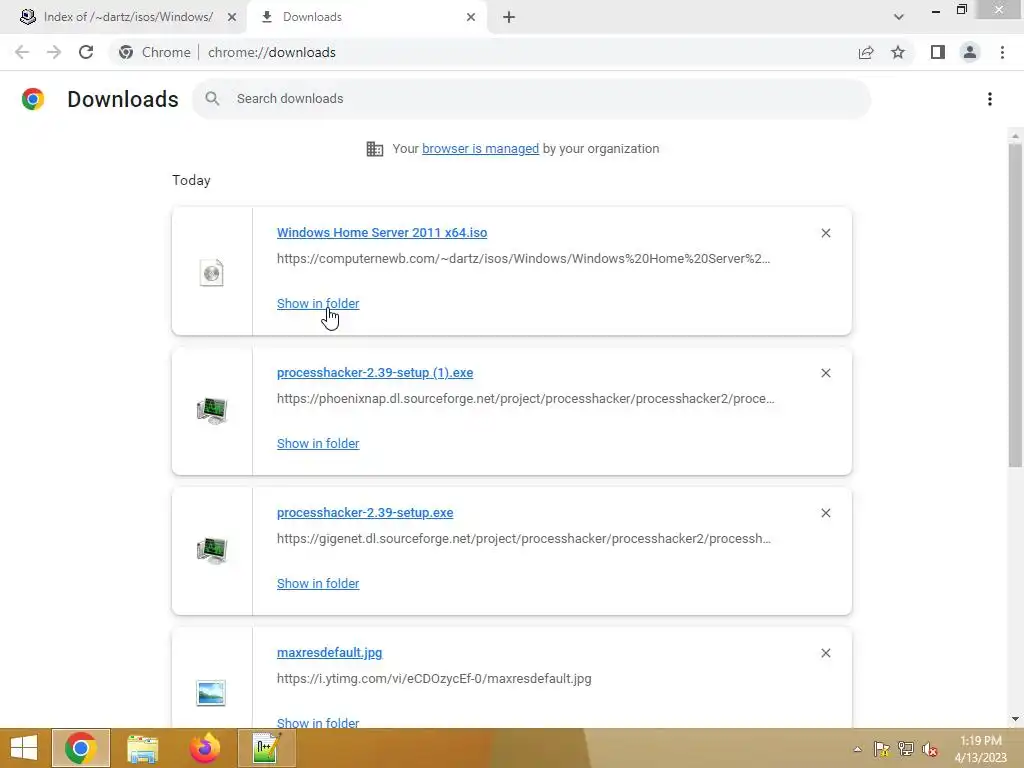Click the phoenixnap sourceforge source URL

point(526,398)
